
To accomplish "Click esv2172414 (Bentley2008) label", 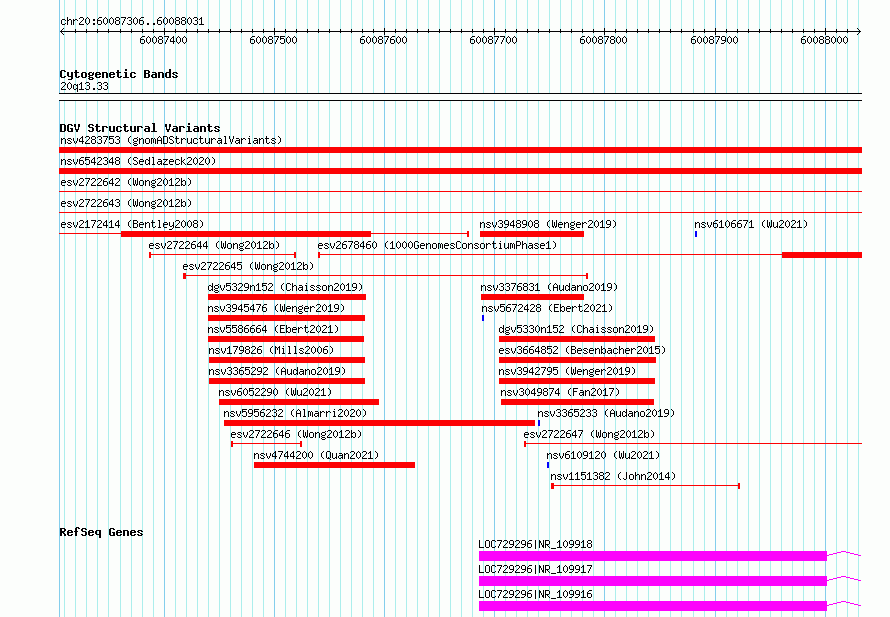I will click(x=132, y=224).
